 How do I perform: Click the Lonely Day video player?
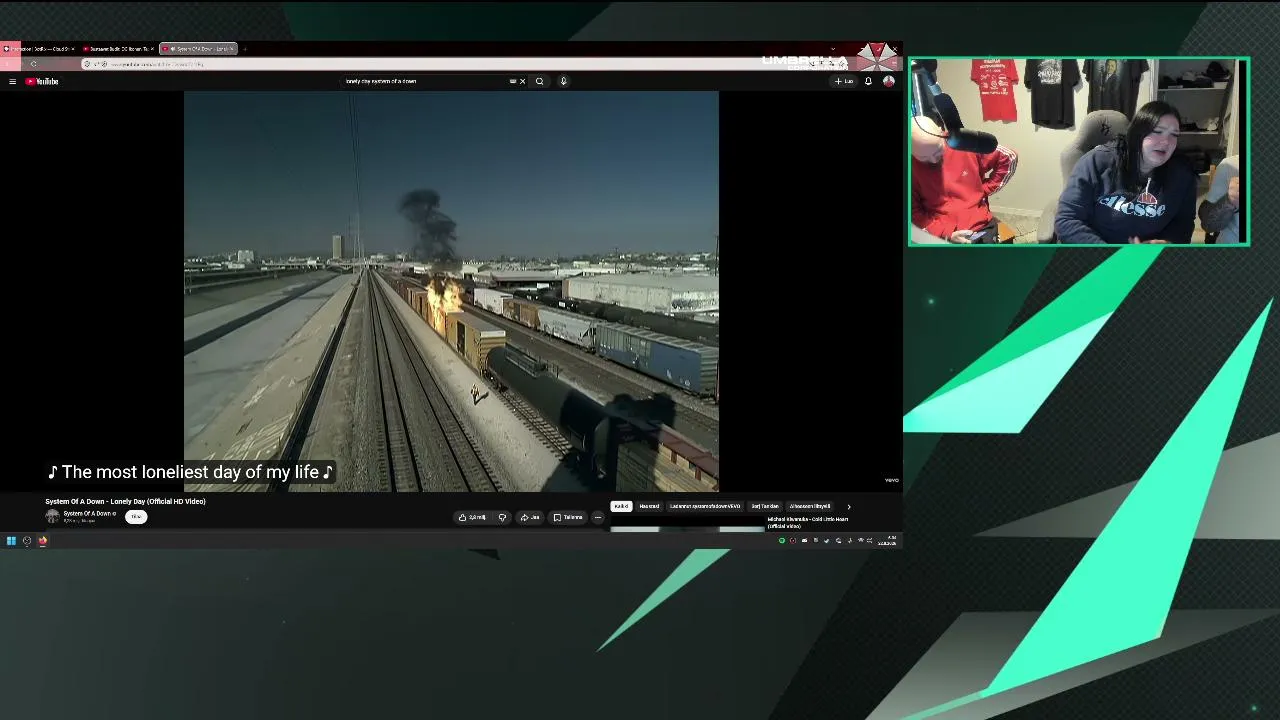pyautogui.click(x=451, y=291)
